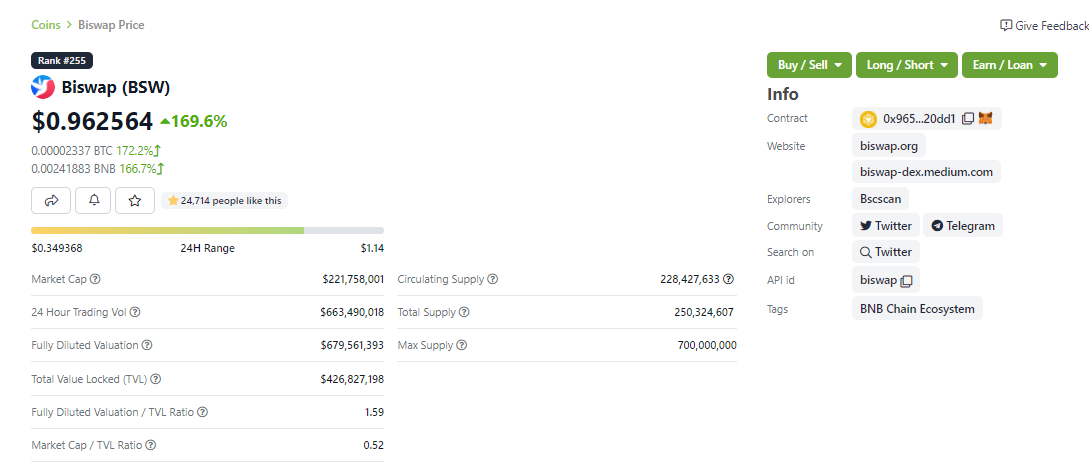Copy the biswap API id

[x=906, y=281]
